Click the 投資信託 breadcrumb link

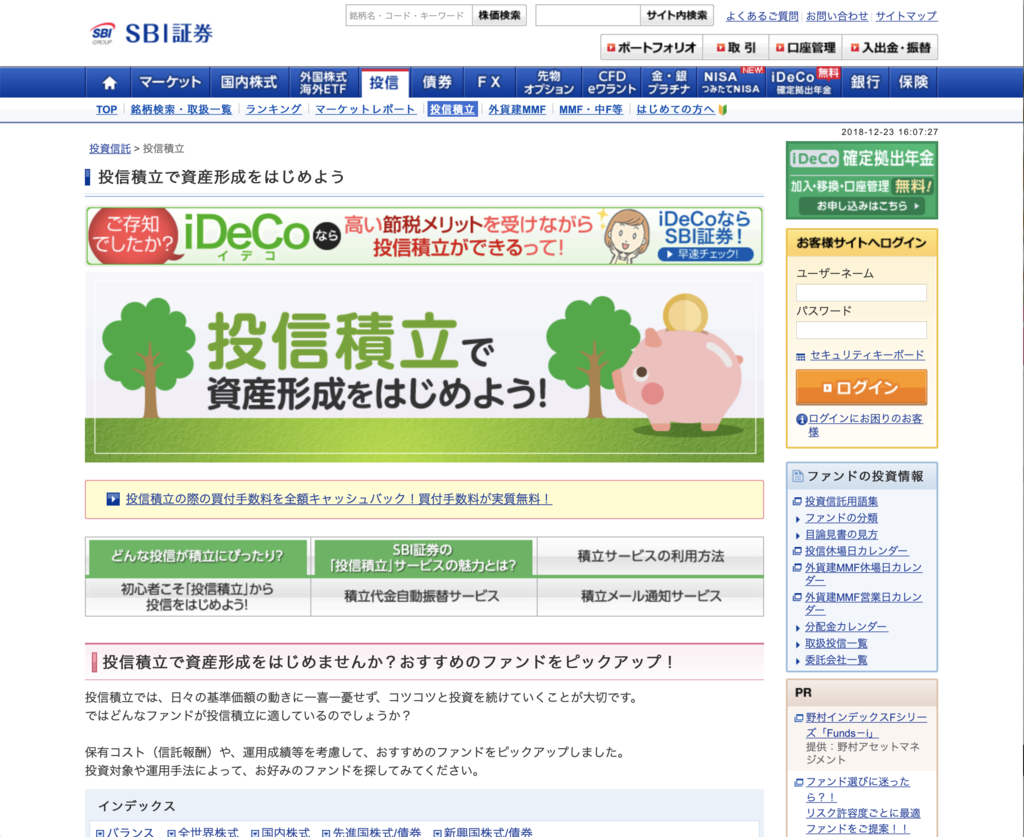click(x=110, y=149)
